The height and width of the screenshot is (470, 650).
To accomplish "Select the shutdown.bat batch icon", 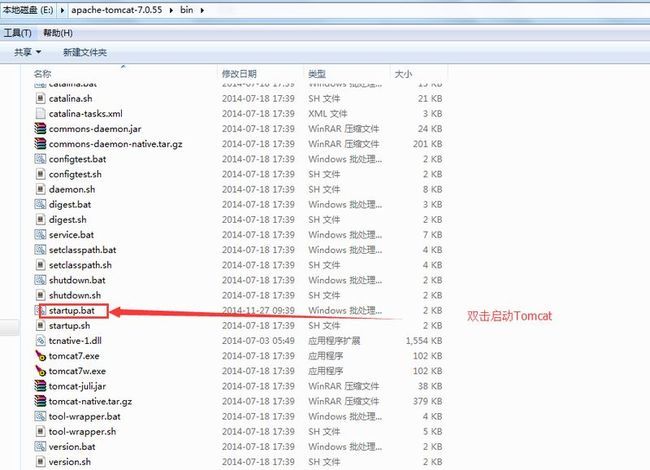I will (40, 280).
